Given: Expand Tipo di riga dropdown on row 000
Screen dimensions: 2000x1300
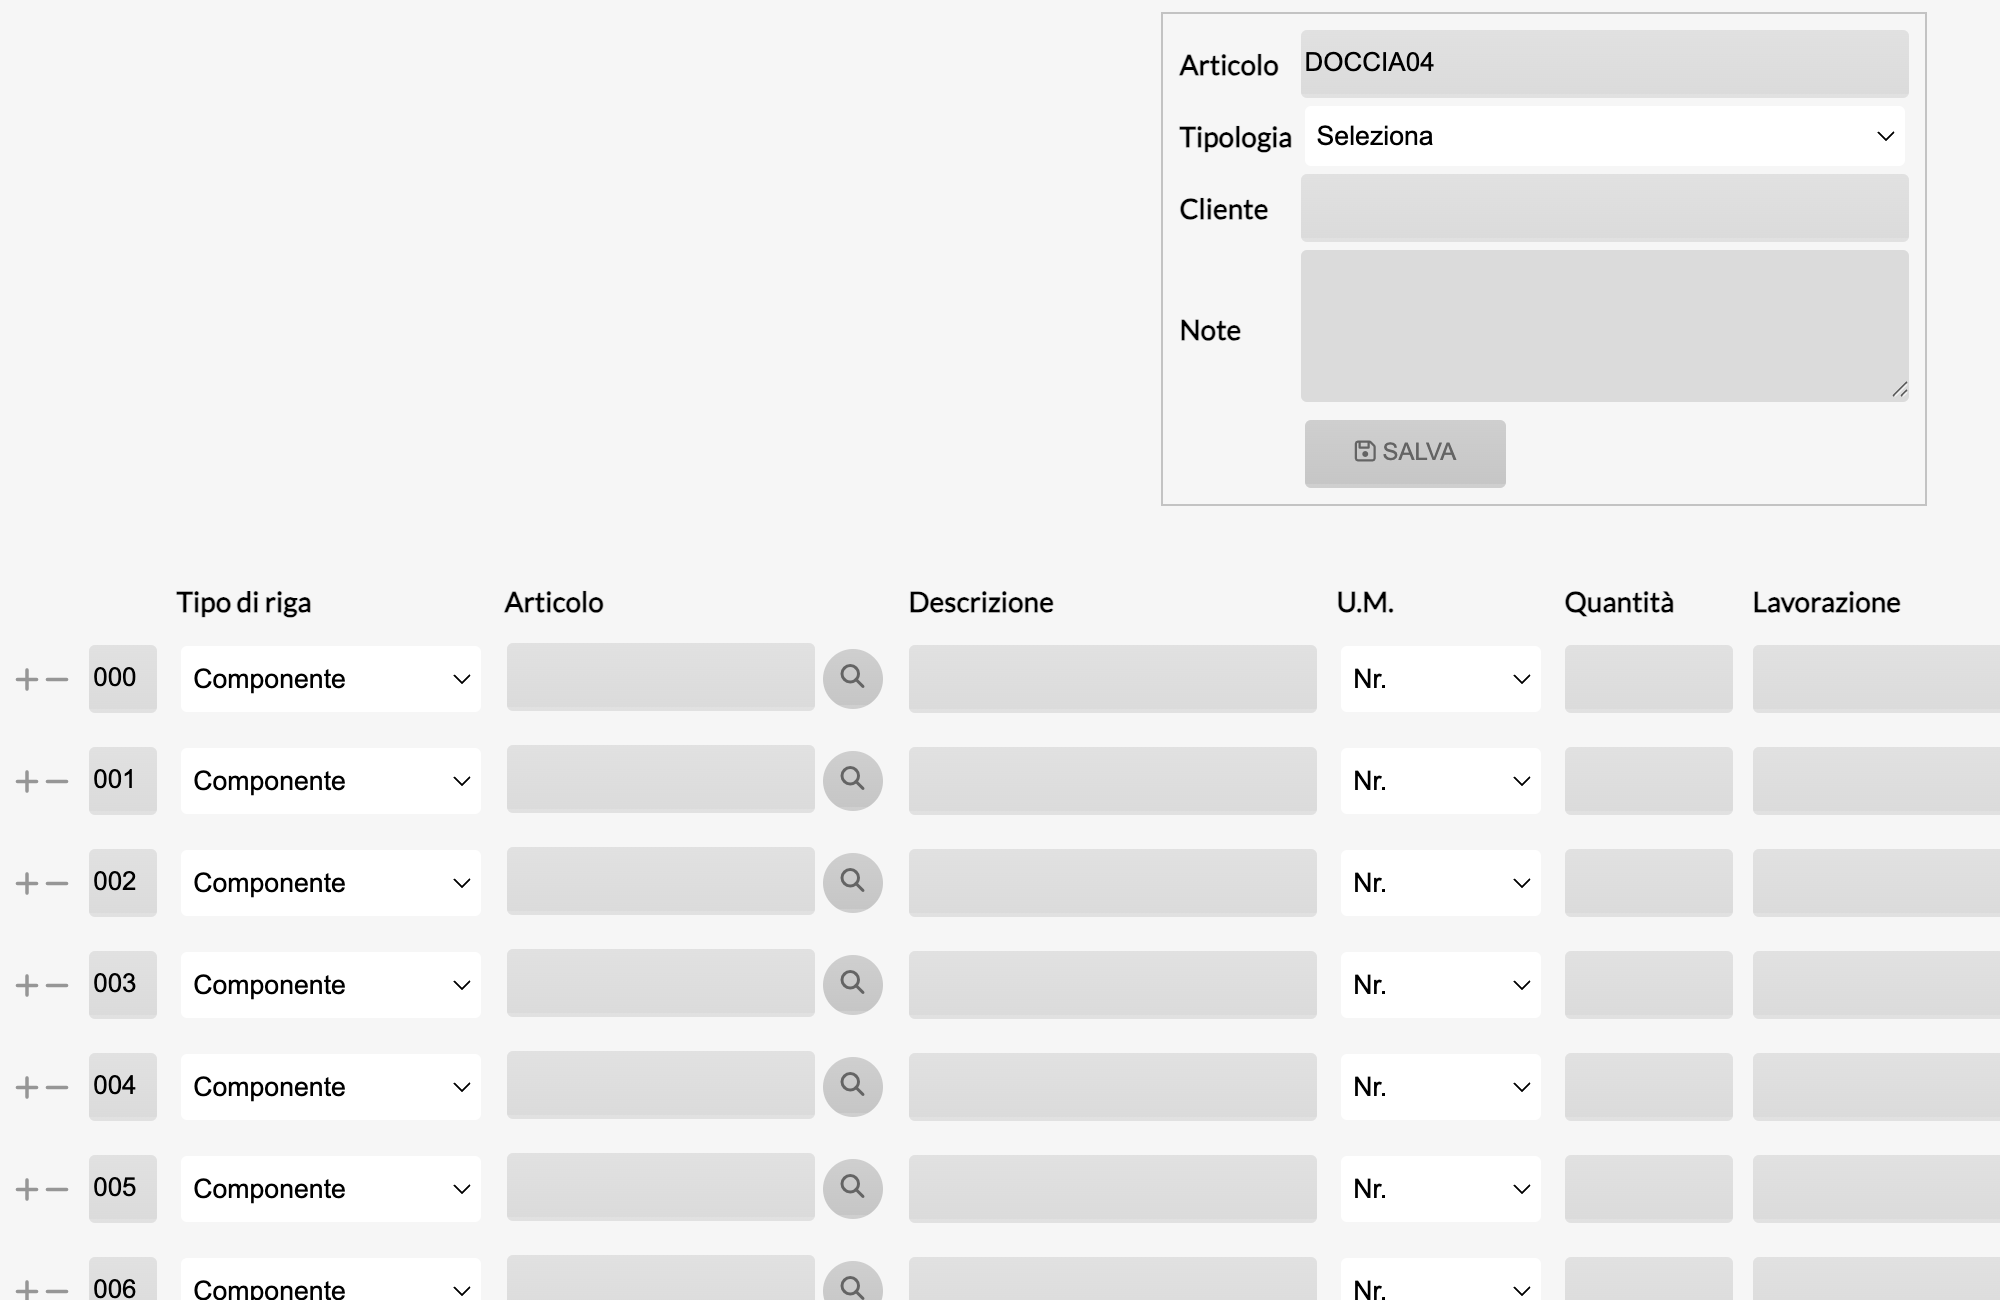Looking at the screenshot, I should [330, 679].
